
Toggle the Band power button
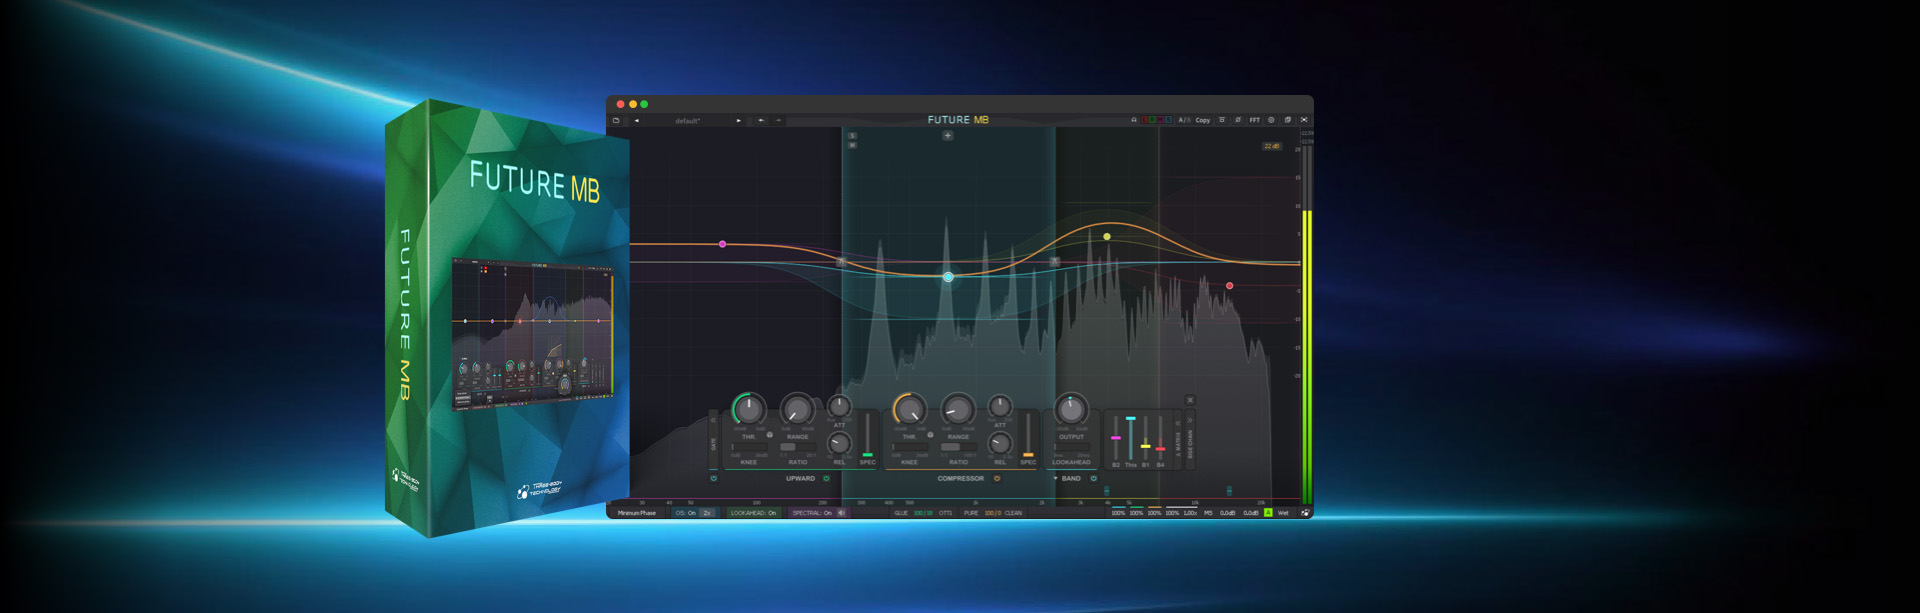pos(1094,478)
